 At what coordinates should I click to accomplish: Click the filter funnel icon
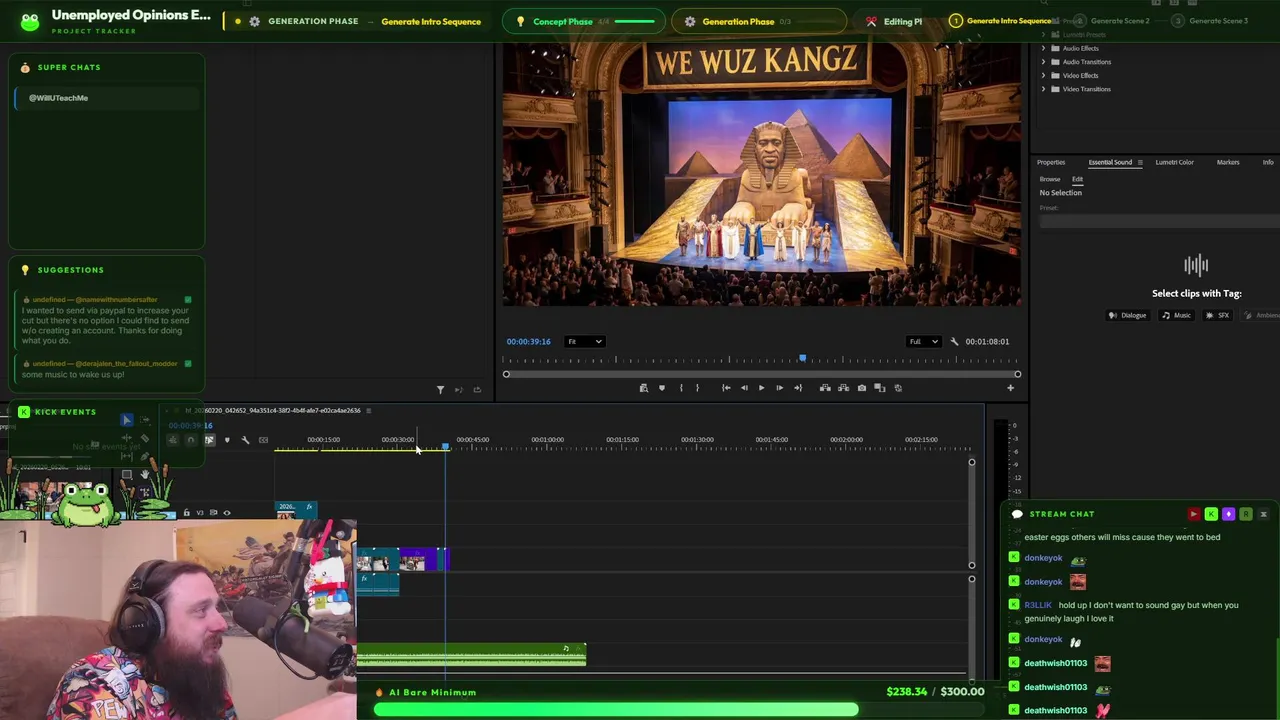tap(440, 390)
